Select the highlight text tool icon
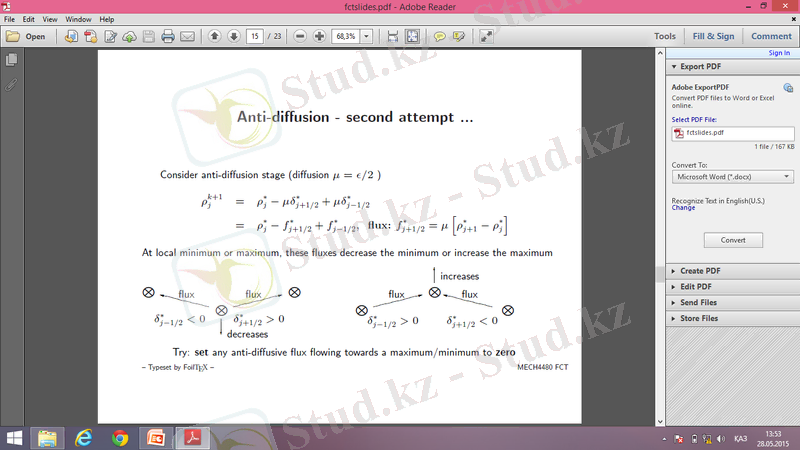800x450 pixels. pyautogui.click(x=459, y=36)
